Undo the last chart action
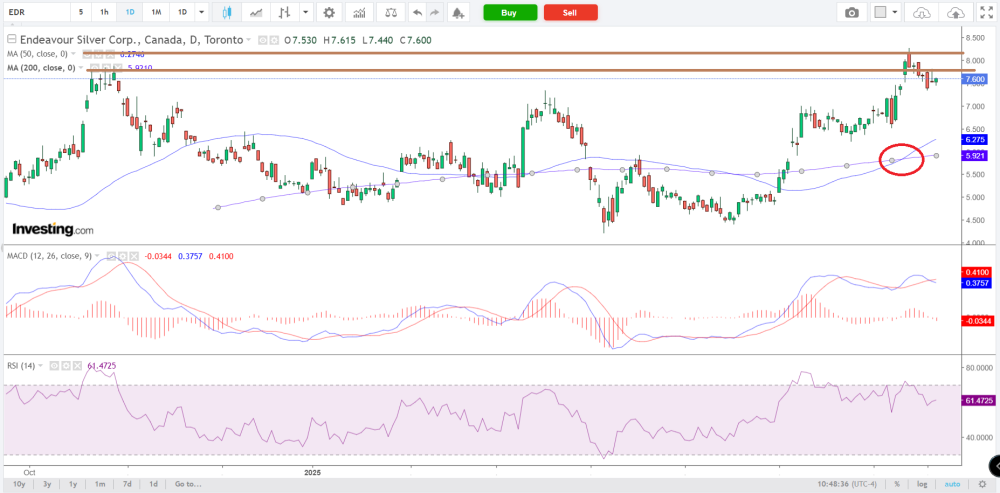 417,12
